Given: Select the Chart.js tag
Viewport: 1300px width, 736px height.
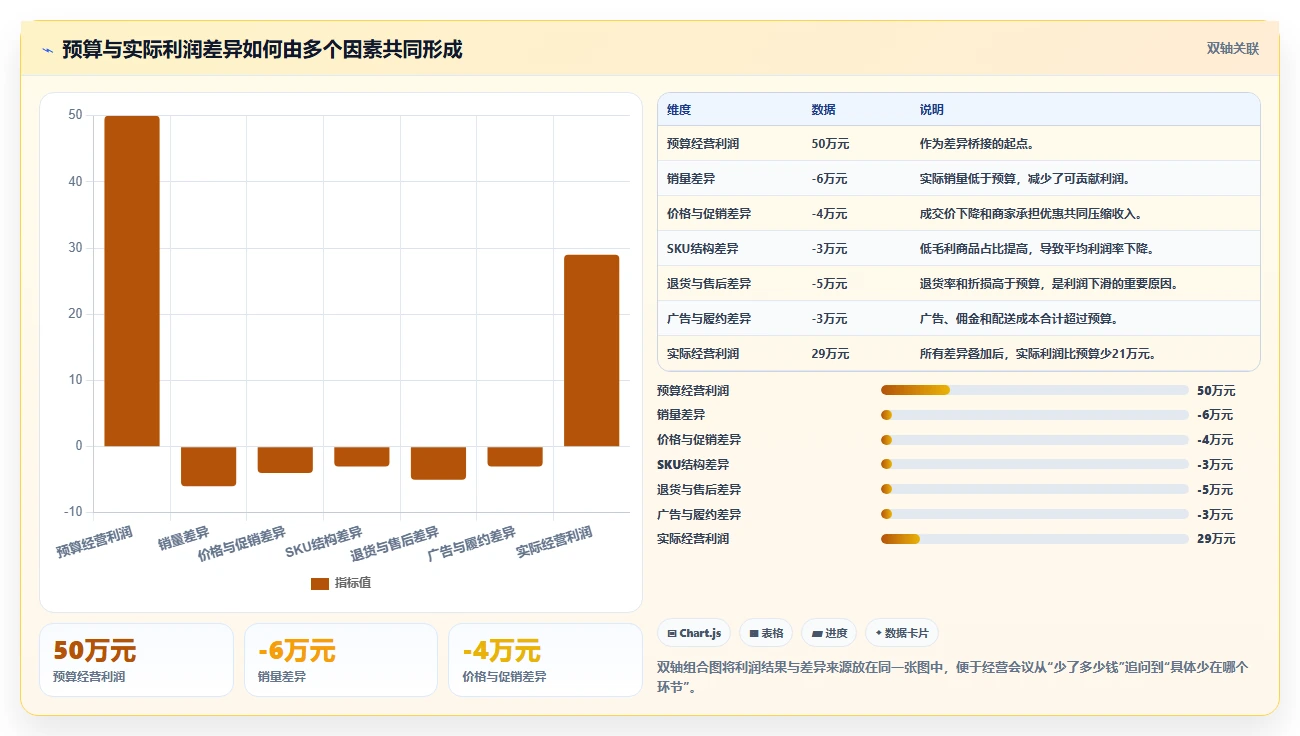Looking at the screenshot, I should click(694, 633).
